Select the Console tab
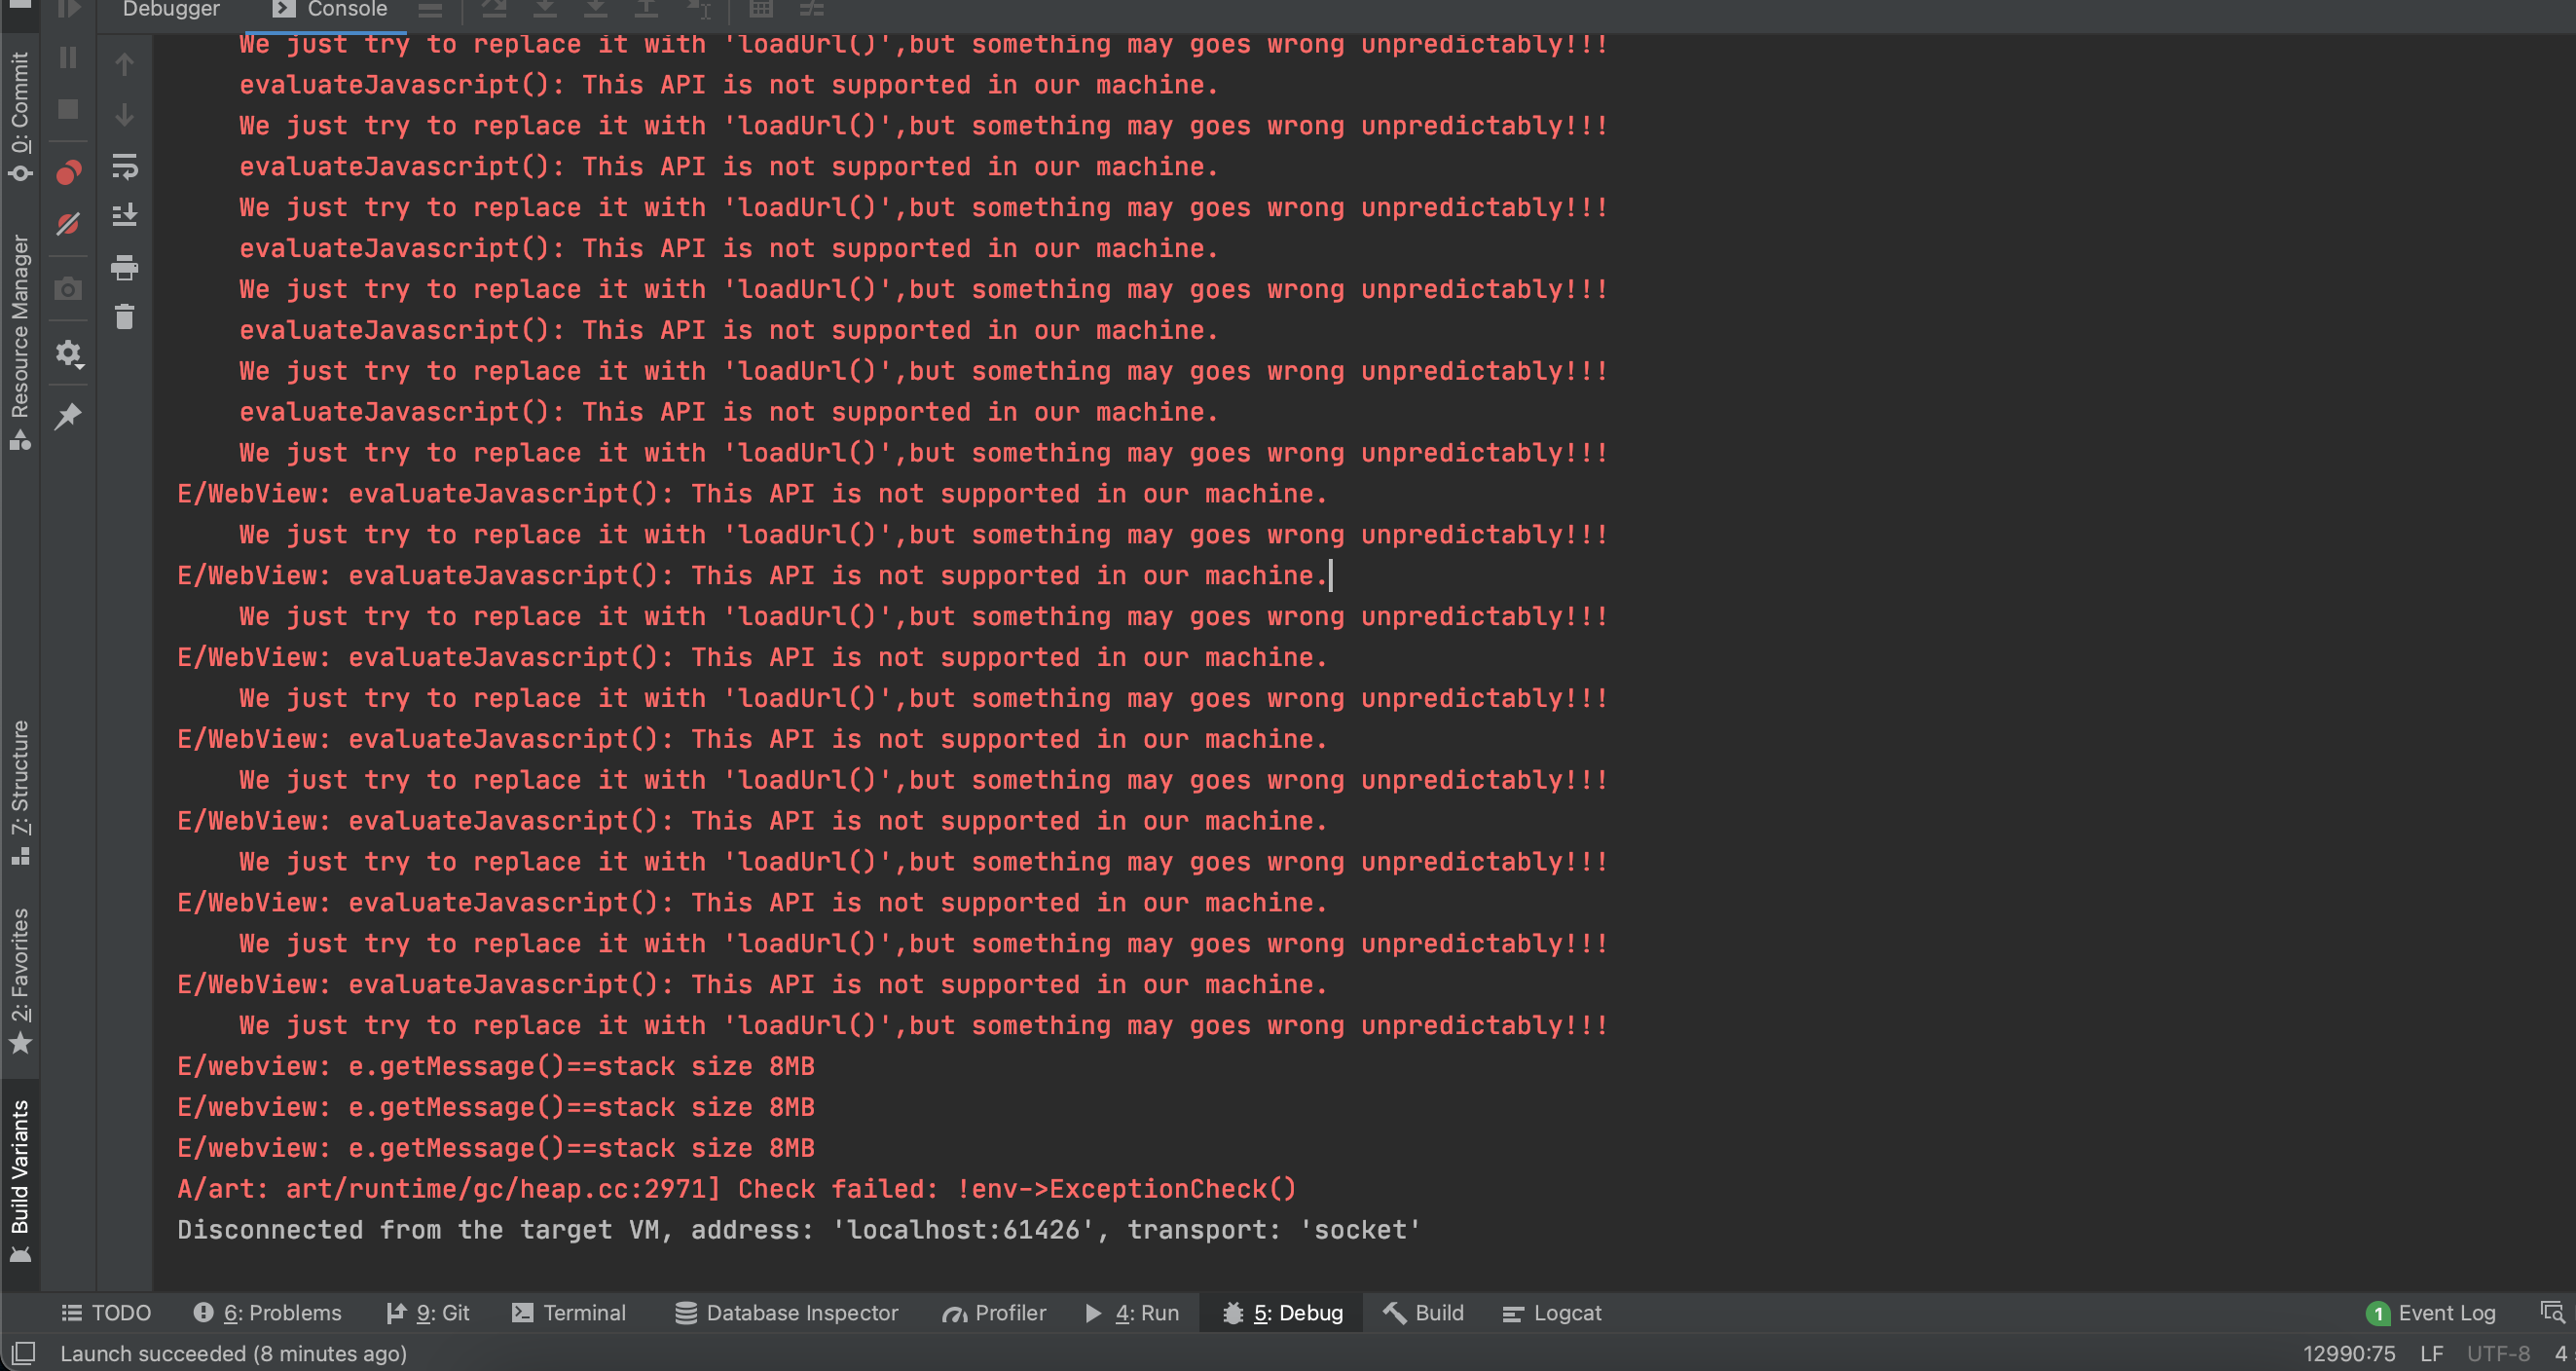The image size is (2576, 1371). pos(330,10)
